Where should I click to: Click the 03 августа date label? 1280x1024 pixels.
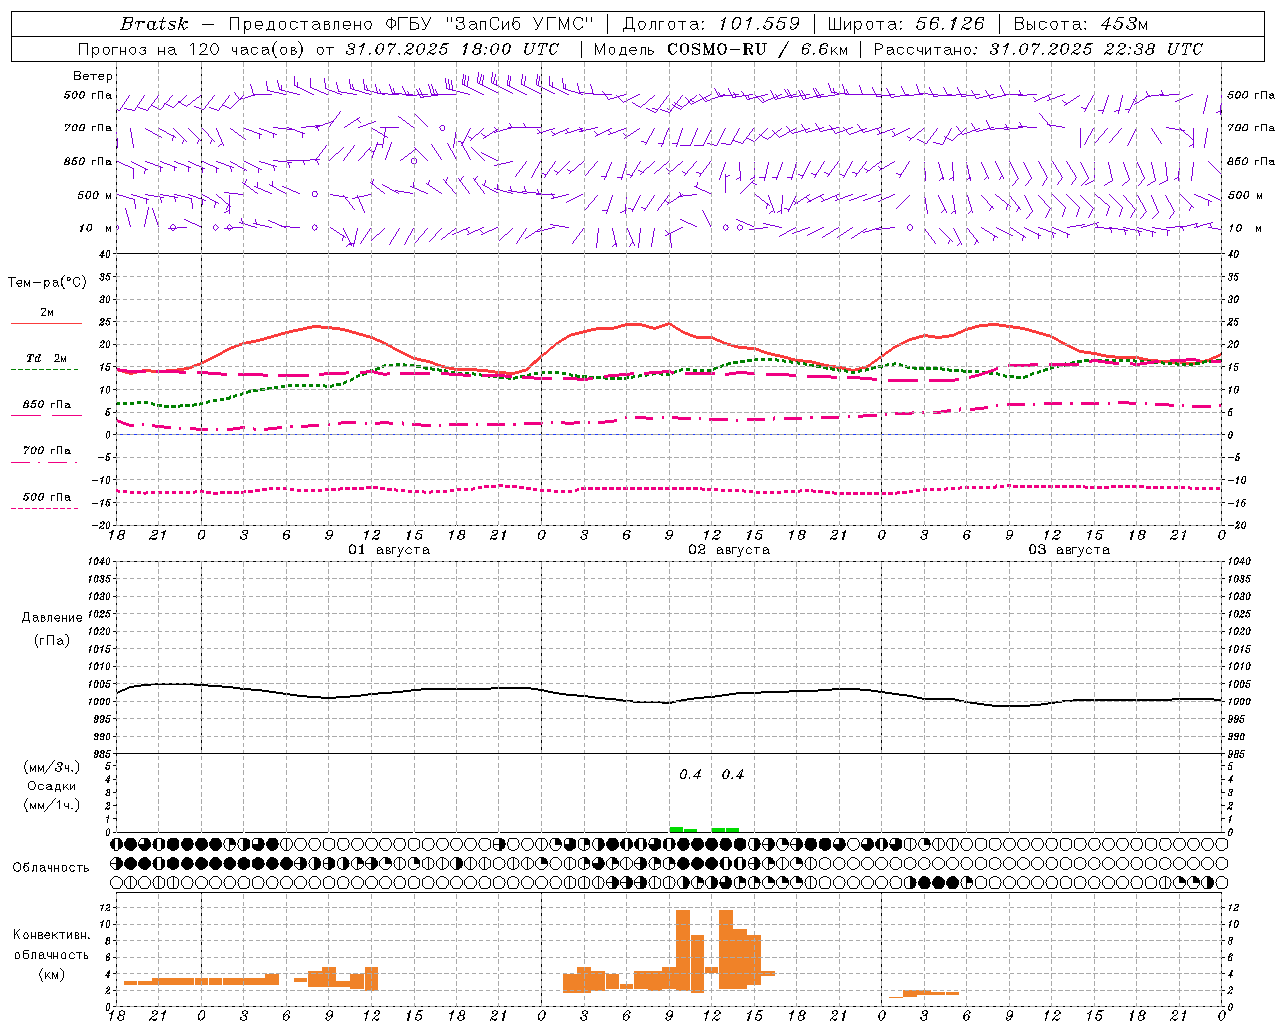1069,550
